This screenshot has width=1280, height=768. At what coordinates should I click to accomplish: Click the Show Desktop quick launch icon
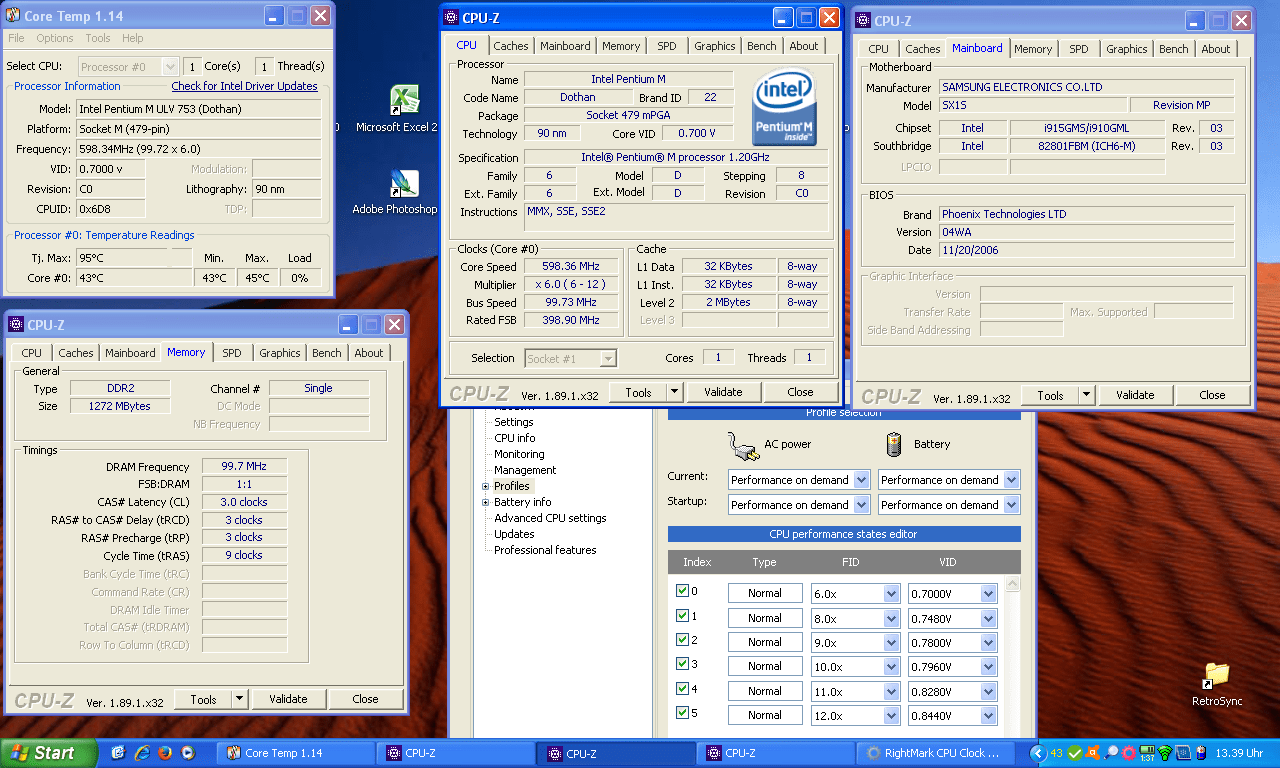(119, 753)
